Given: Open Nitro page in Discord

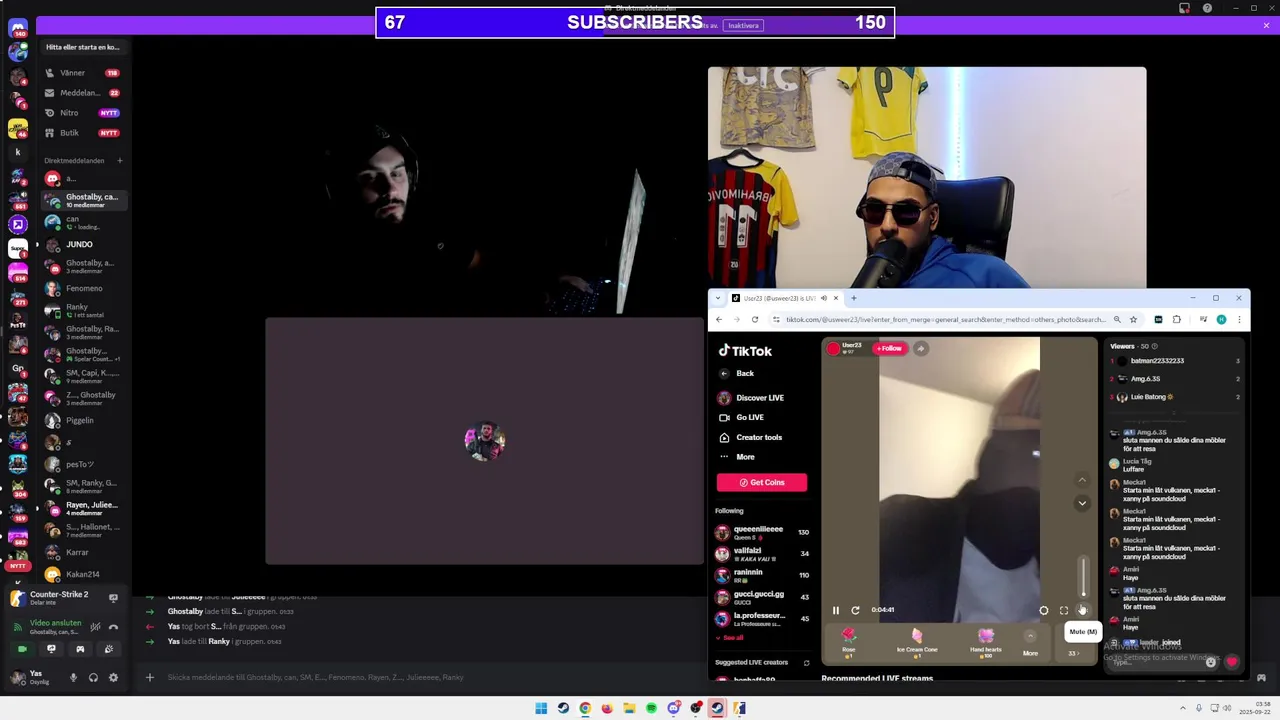Looking at the screenshot, I should coord(82,113).
